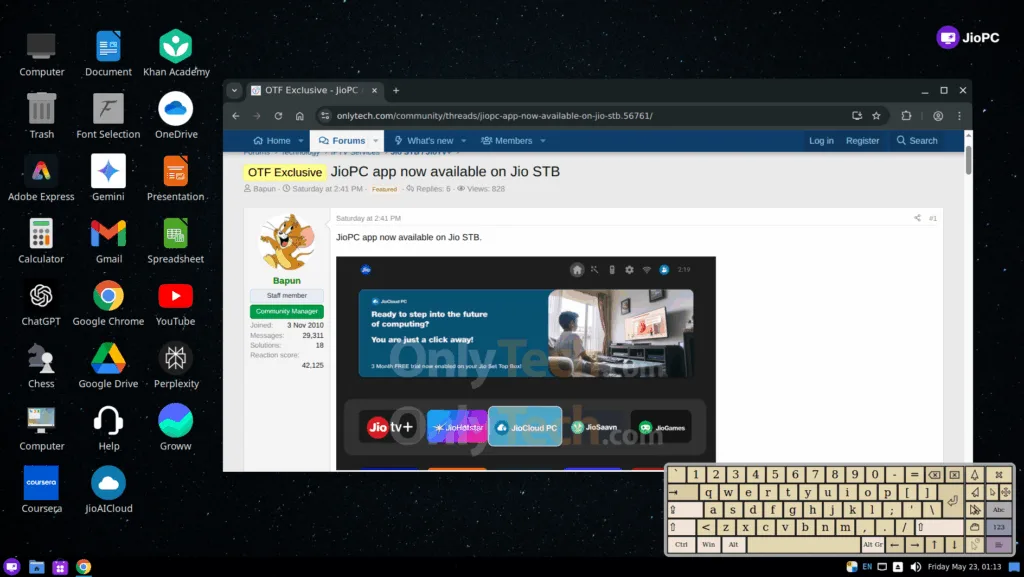The width and height of the screenshot is (1024, 577).
Task: Select the Forums nav tab
Action: click(x=342, y=141)
